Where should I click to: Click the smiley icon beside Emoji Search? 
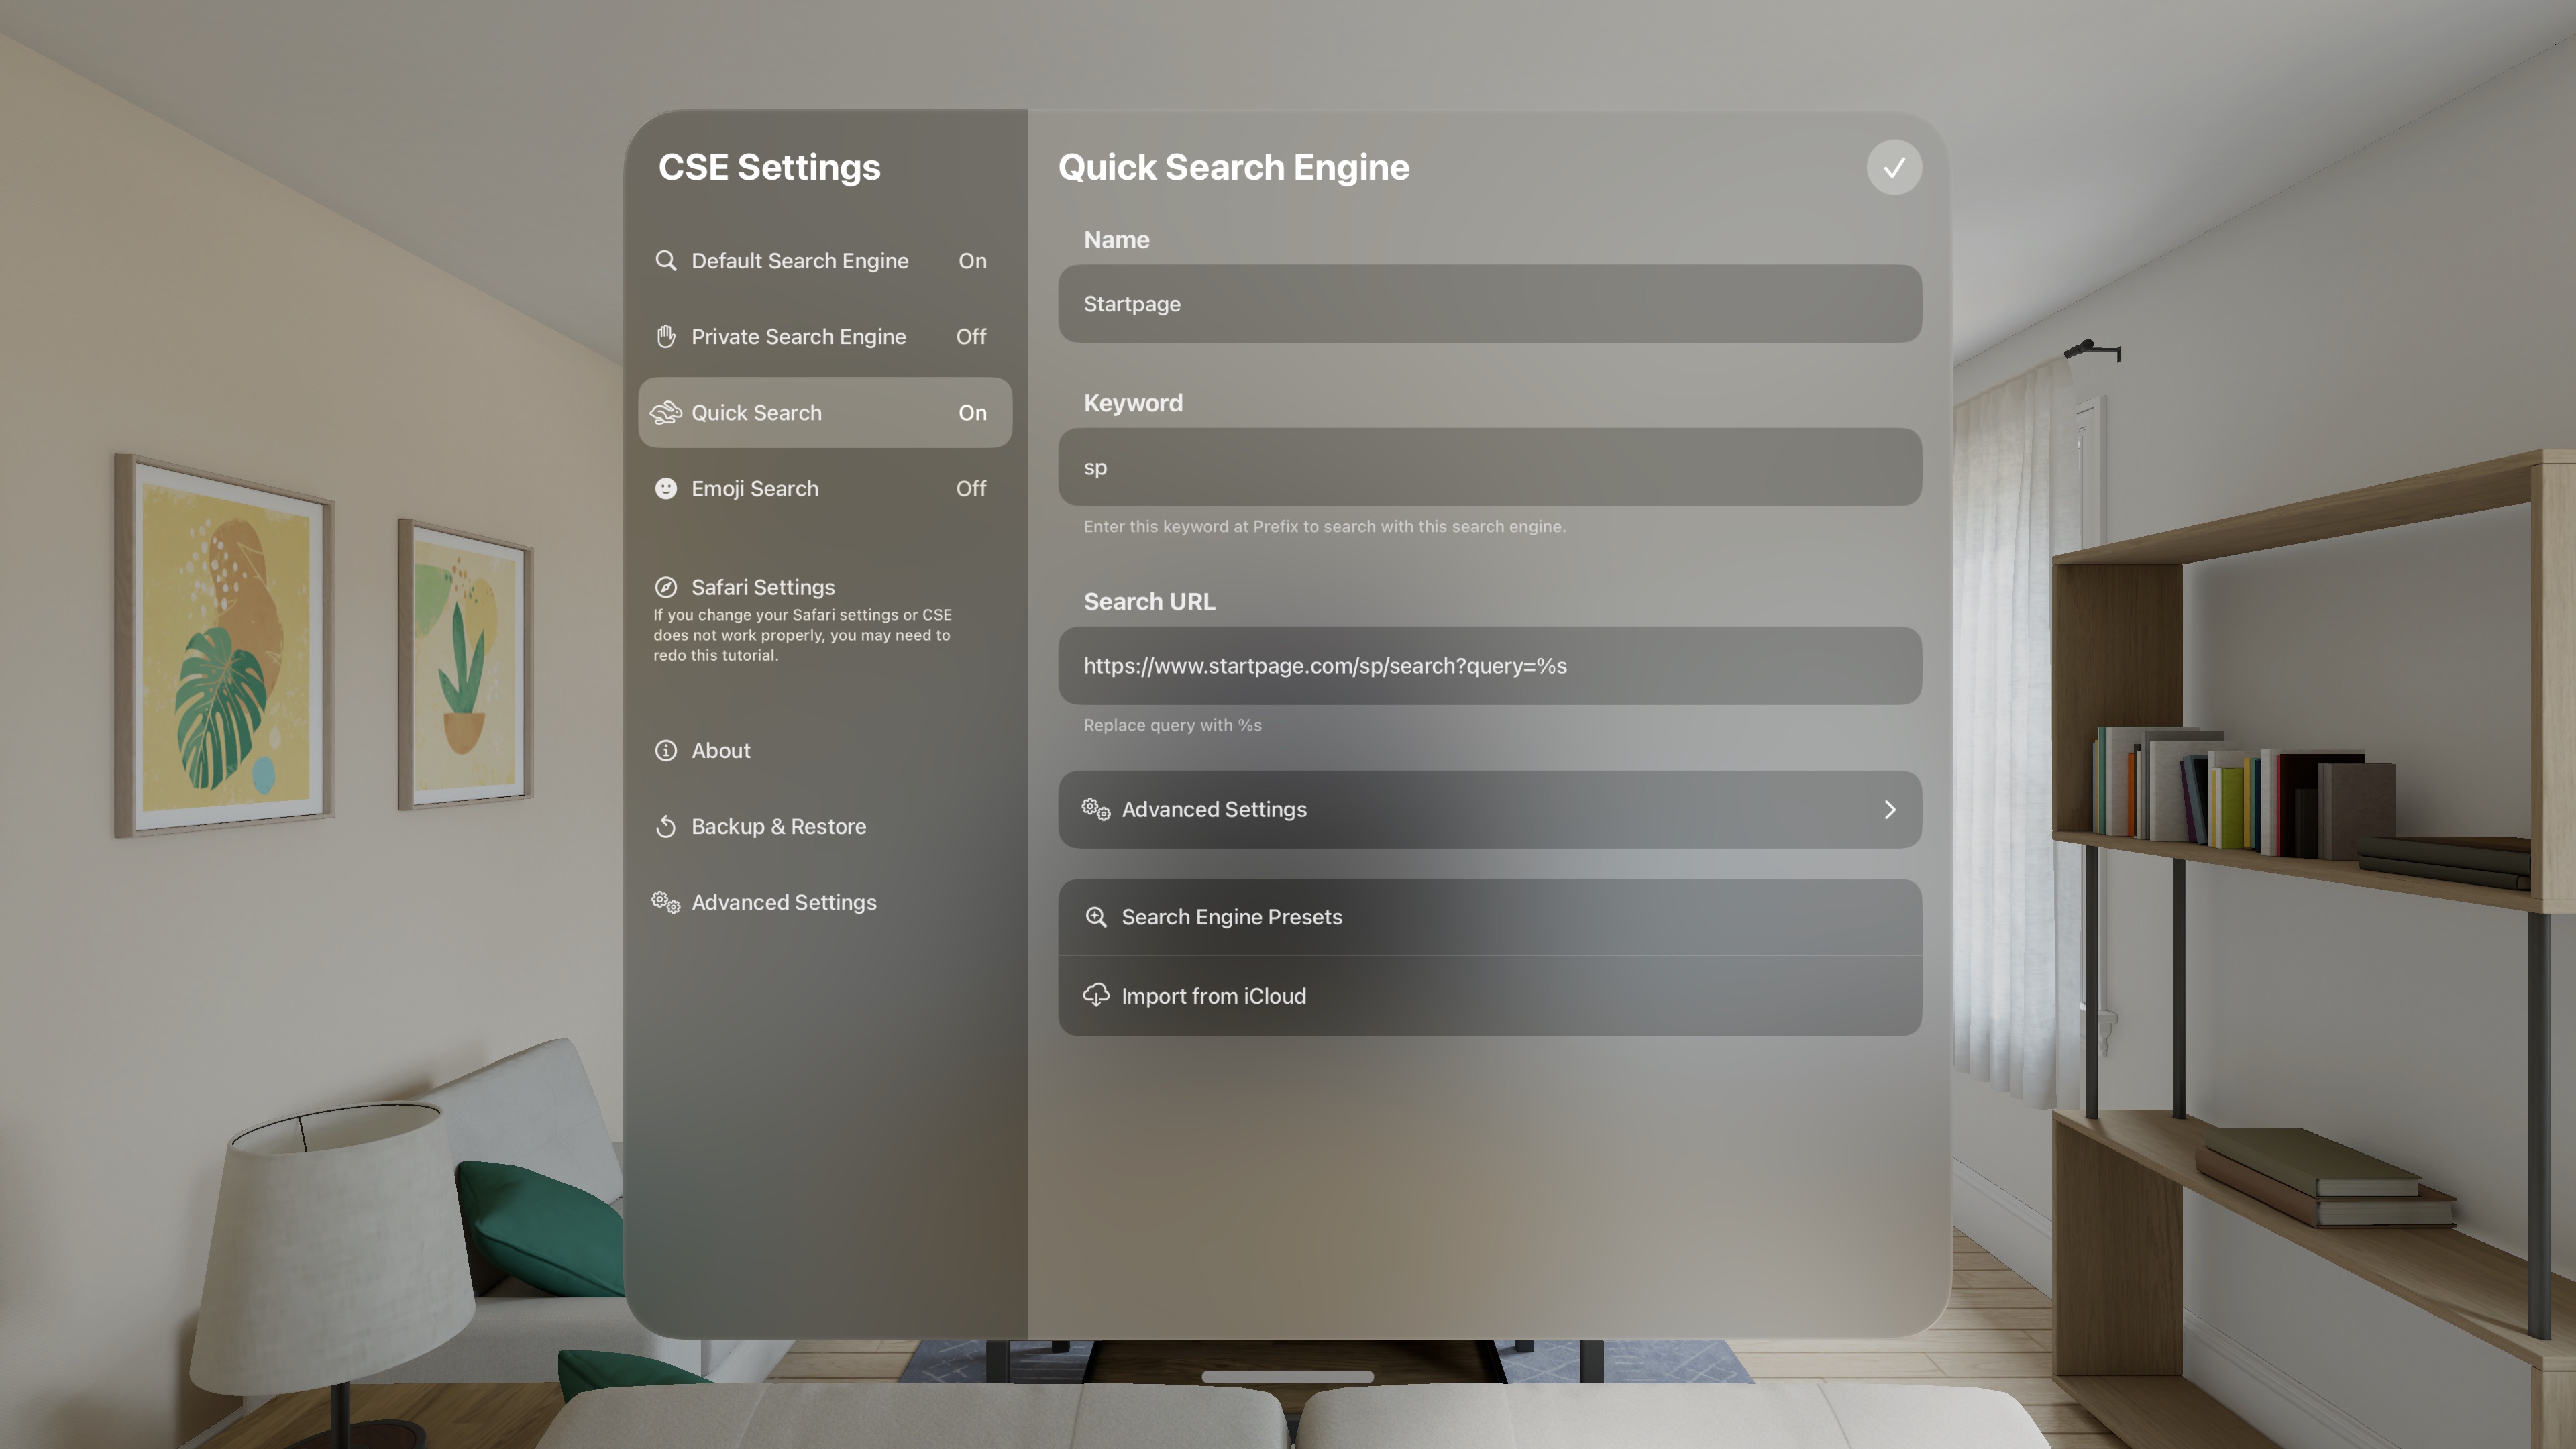coord(665,489)
